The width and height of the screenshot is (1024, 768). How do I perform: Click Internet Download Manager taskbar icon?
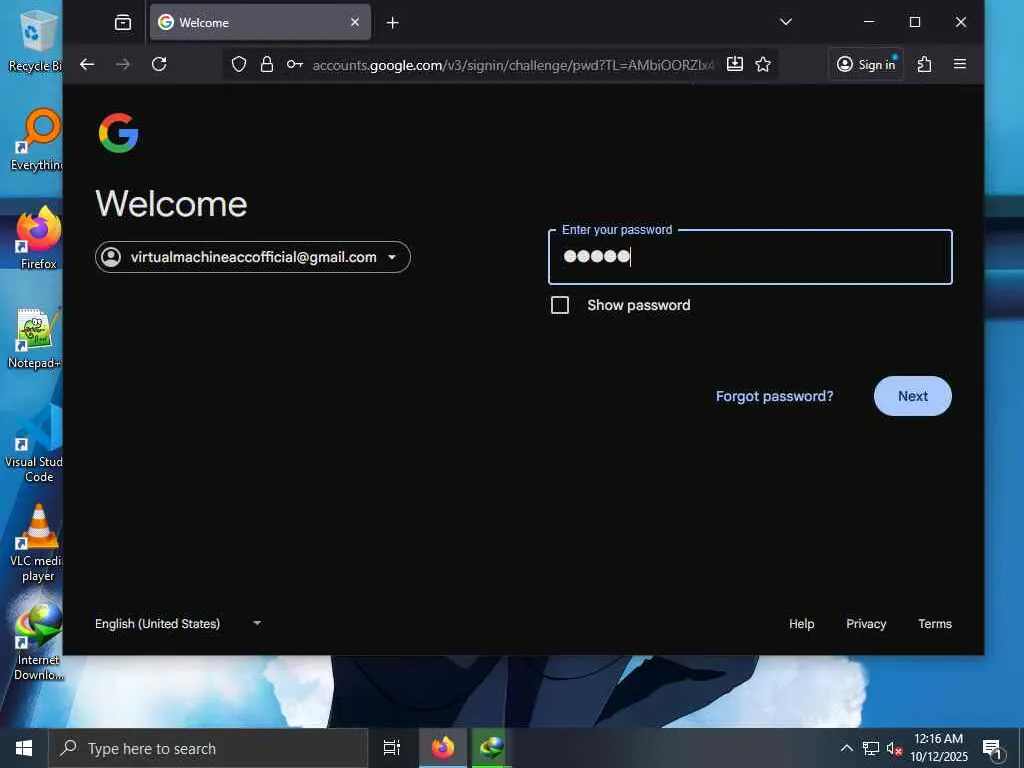(492, 748)
